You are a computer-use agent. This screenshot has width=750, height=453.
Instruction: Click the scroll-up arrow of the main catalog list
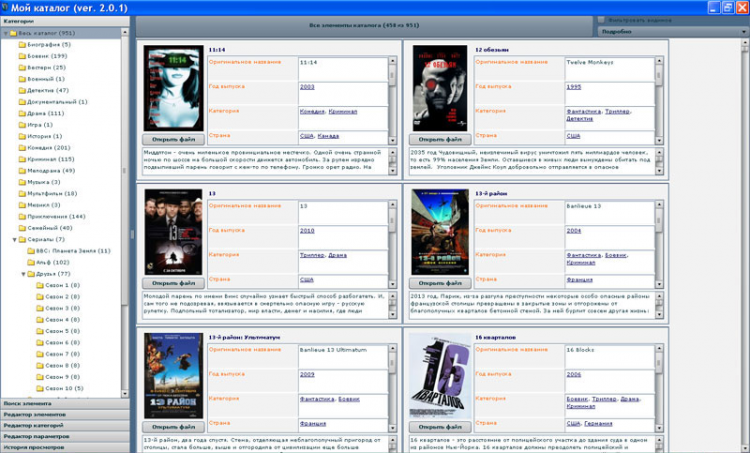point(745,44)
